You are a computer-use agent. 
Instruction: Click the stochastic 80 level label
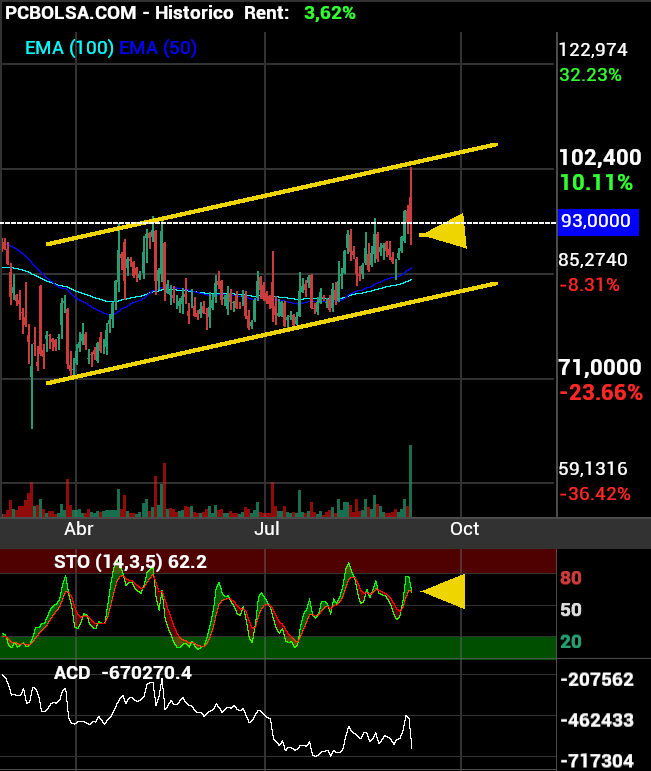[571, 578]
